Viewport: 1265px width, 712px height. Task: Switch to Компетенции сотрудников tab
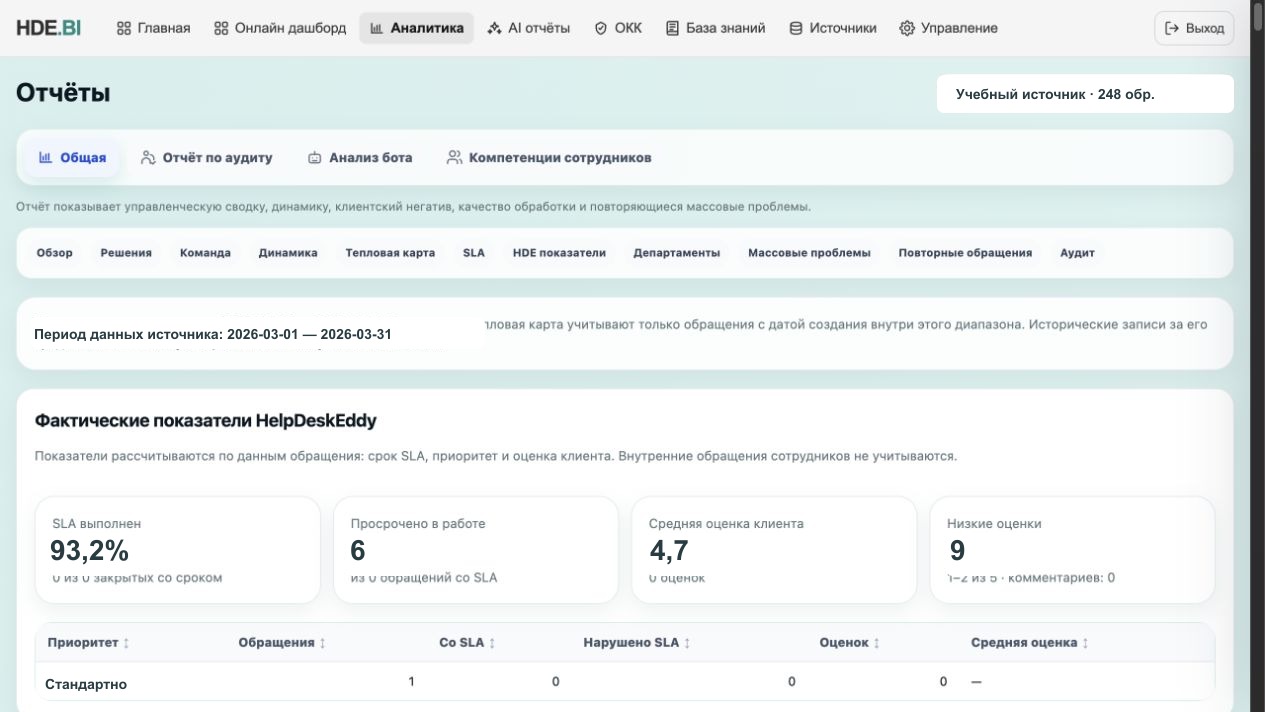[x=549, y=157]
